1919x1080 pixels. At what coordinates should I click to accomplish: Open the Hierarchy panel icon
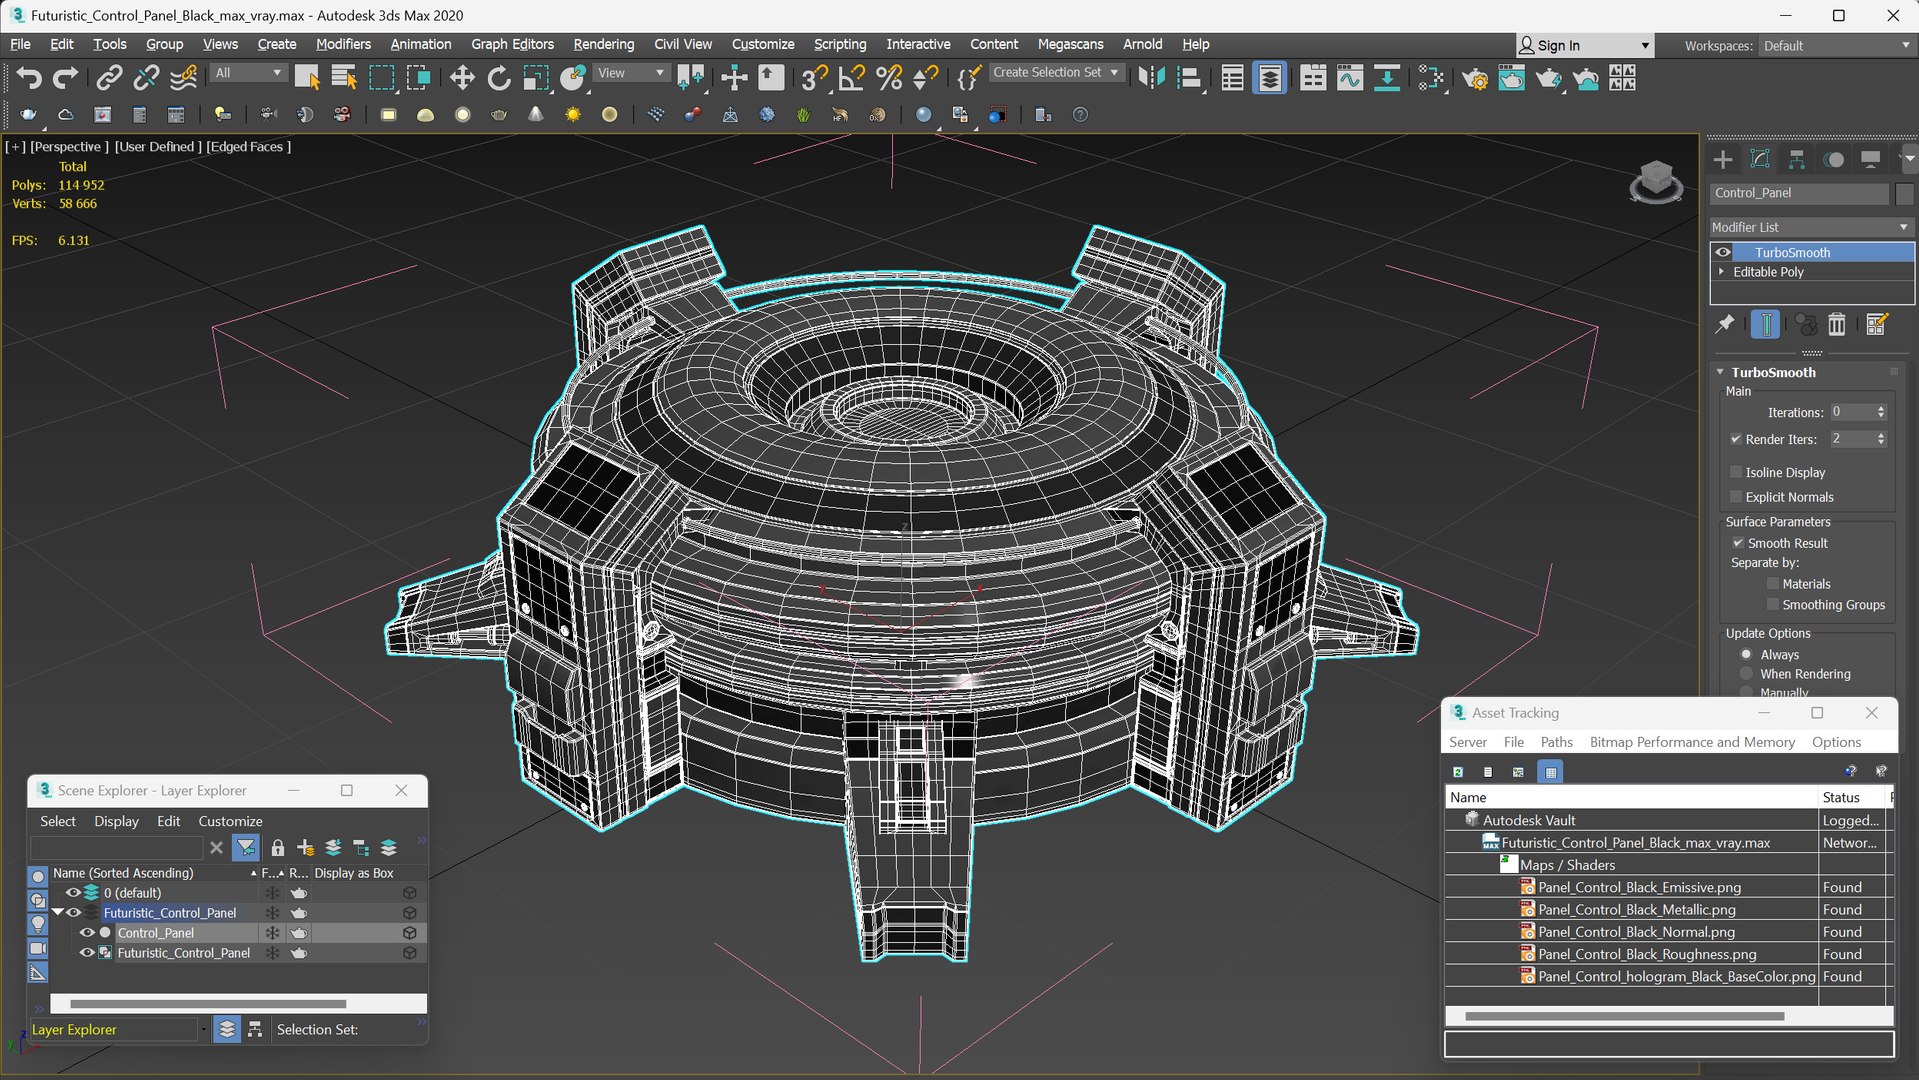[x=1797, y=159]
